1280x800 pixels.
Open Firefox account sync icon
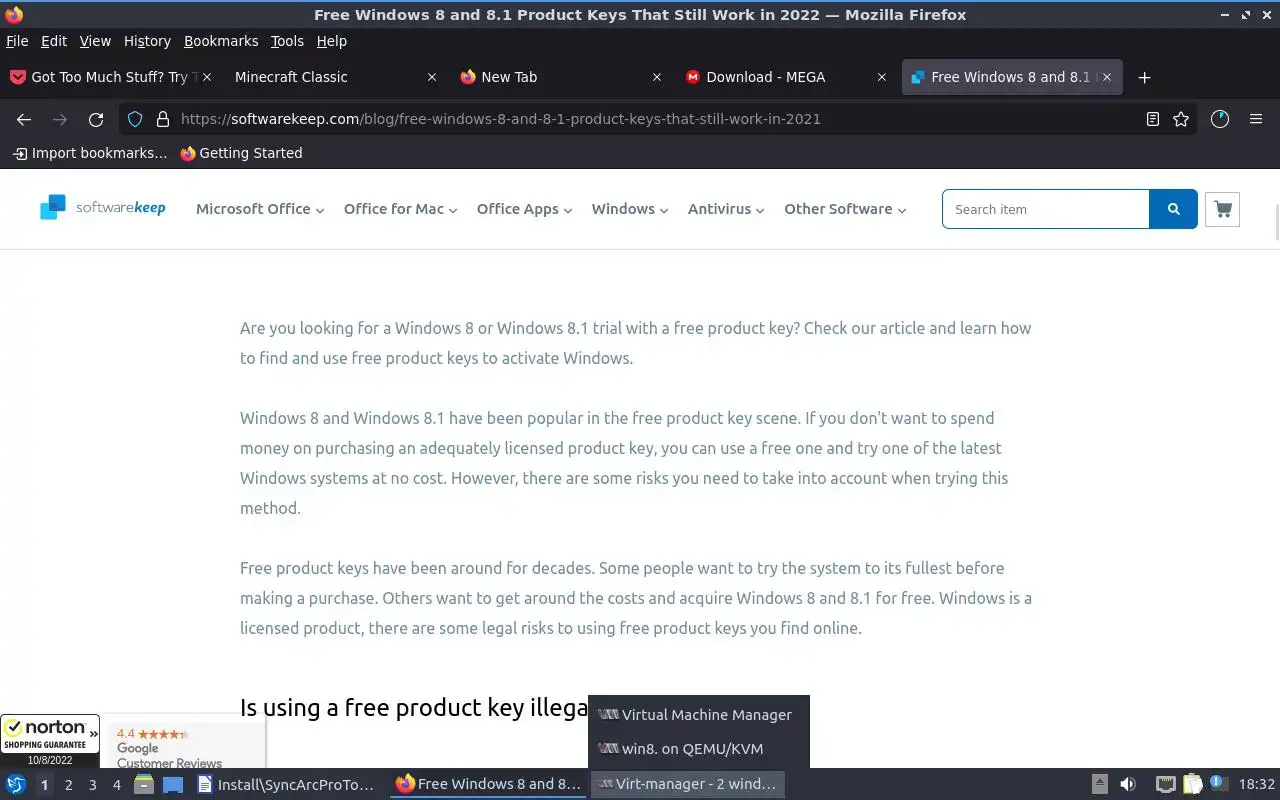coord(1219,119)
